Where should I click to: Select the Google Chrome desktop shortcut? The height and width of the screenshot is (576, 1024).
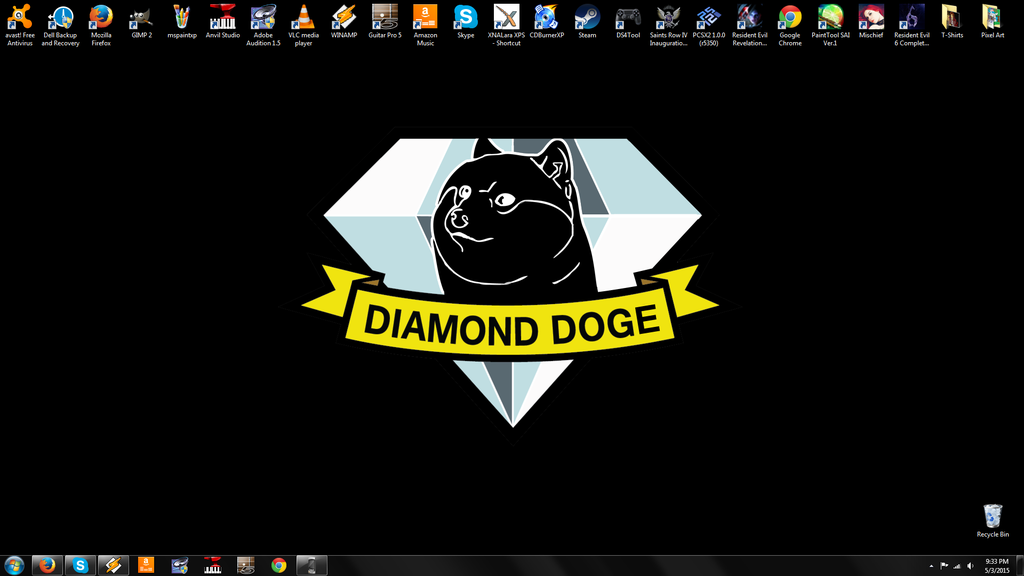(790, 25)
